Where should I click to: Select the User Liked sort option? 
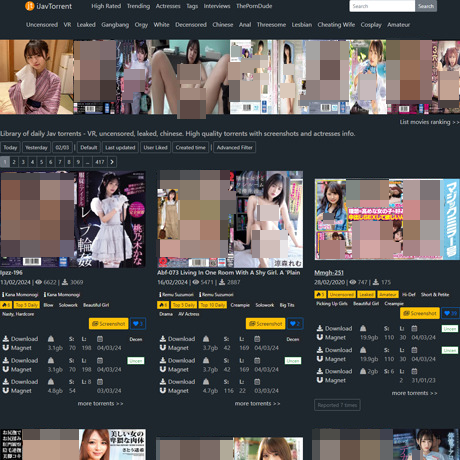(x=155, y=147)
